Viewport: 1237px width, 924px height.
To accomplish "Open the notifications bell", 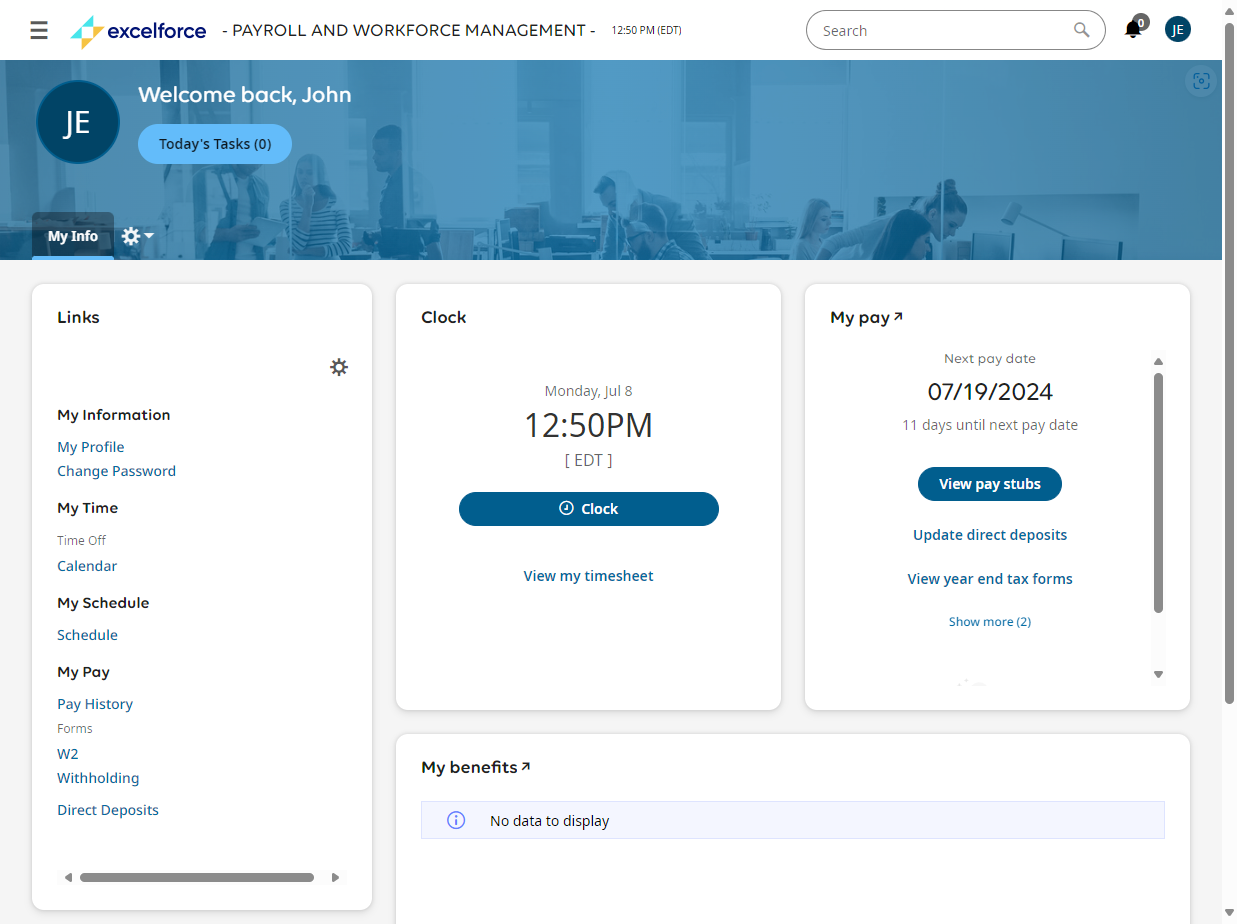I will point(1132,30).
